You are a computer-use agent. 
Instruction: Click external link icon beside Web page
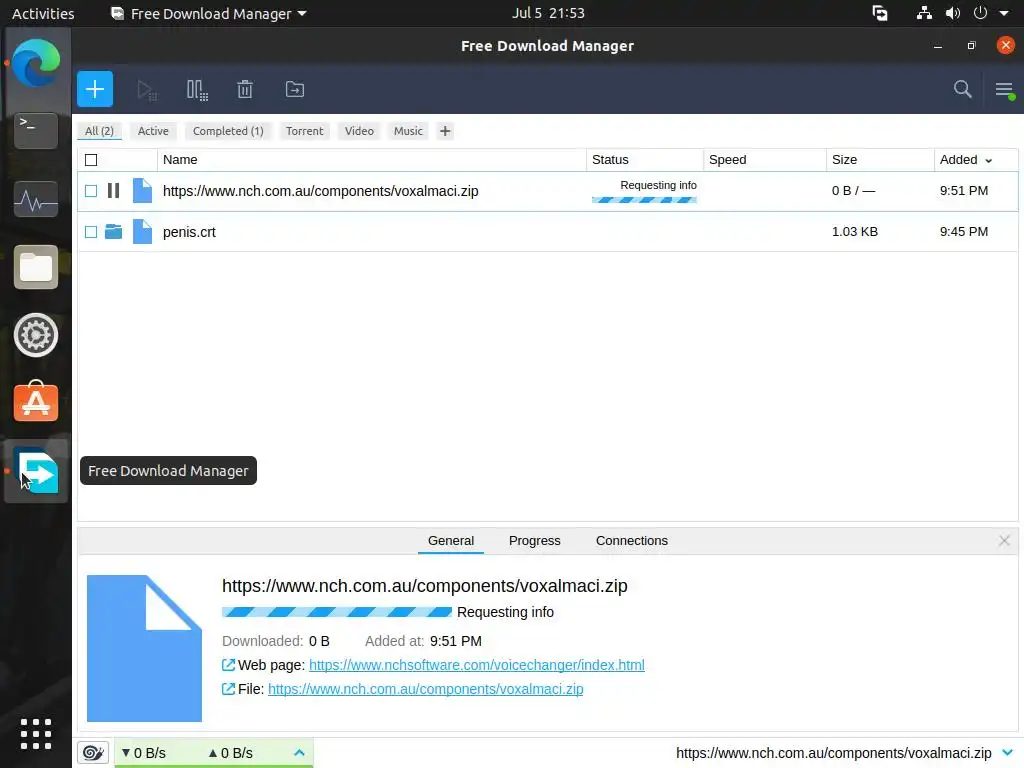tap(228, 665)
